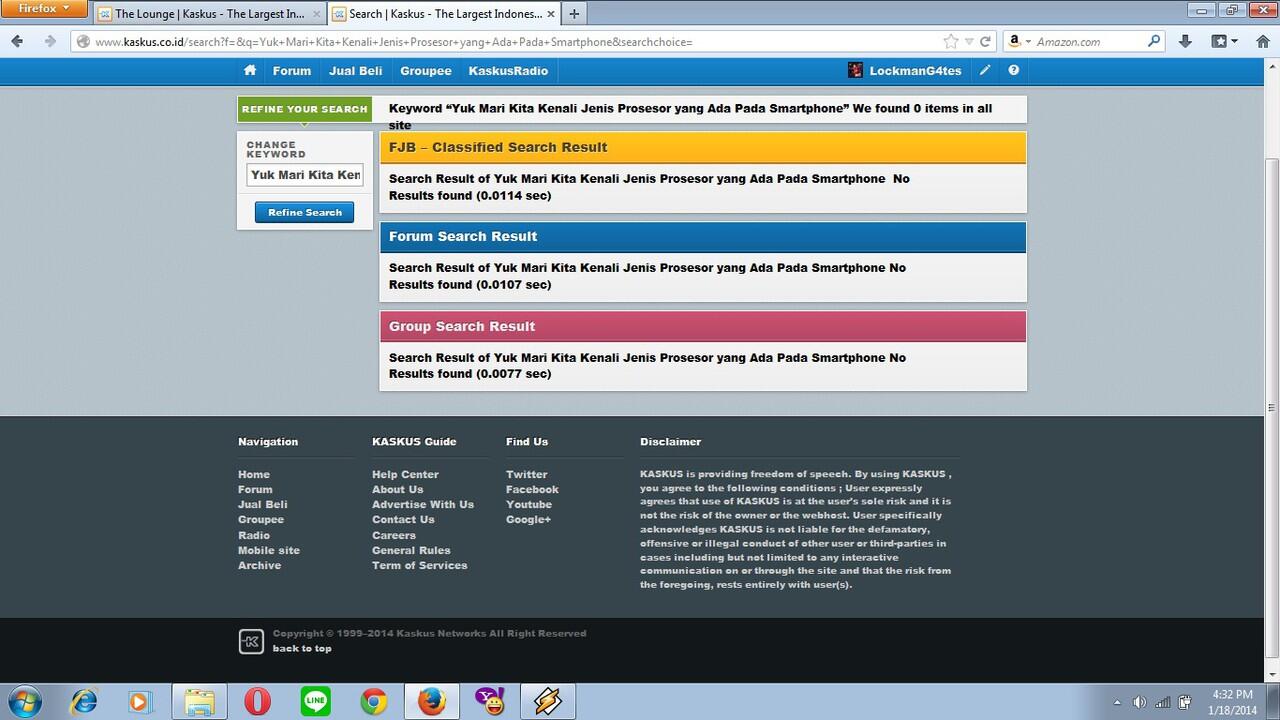This screenshot has height=720, width=1280.
Task: Open the Advertise With Us link
Action: [x=423, y=504]
